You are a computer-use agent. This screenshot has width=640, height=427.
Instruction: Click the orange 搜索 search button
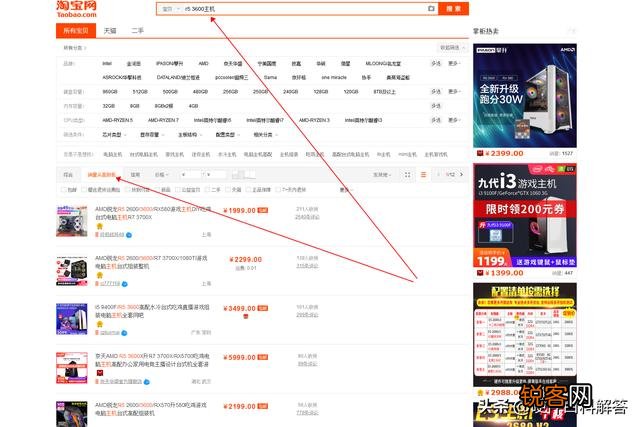coord(453,9)
